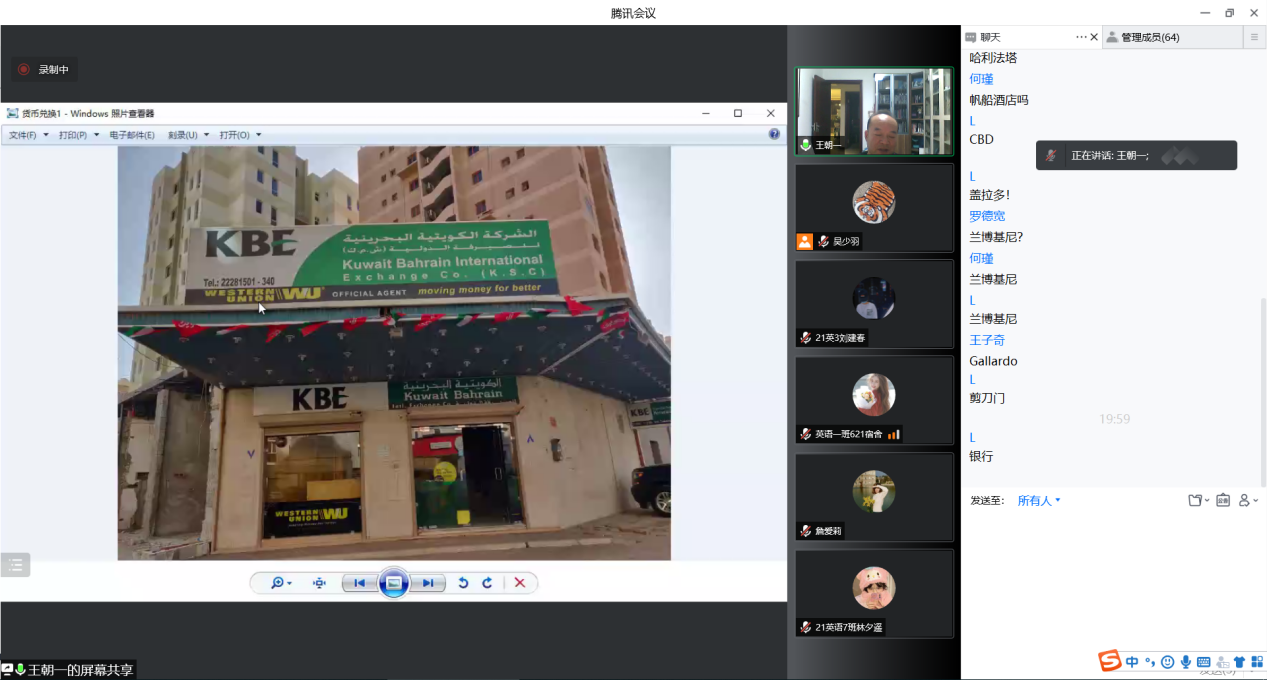Rotate the photo clockwise
Image resolution: width=1267 pixels, height=680 pixels.
click(487, 583)
